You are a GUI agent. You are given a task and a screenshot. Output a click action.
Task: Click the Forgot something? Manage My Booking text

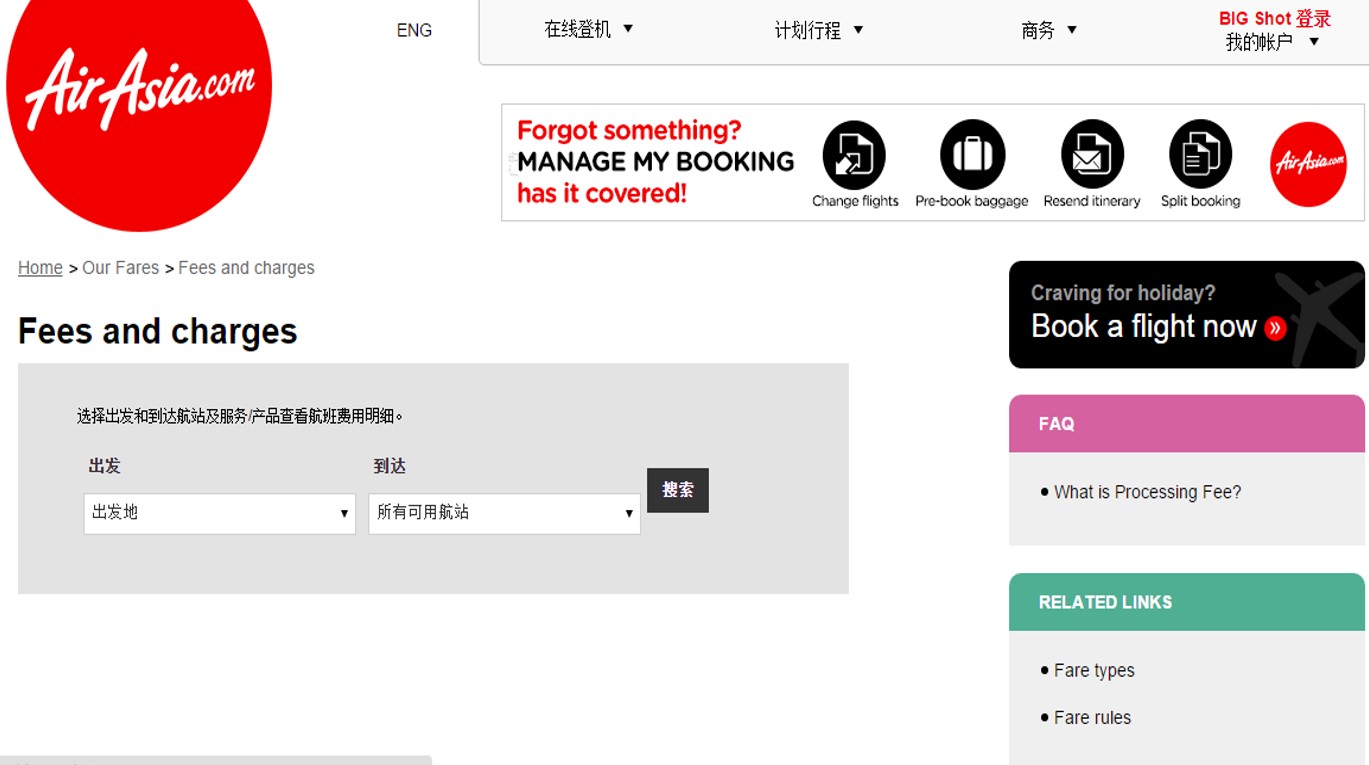[x=655, y=162]
